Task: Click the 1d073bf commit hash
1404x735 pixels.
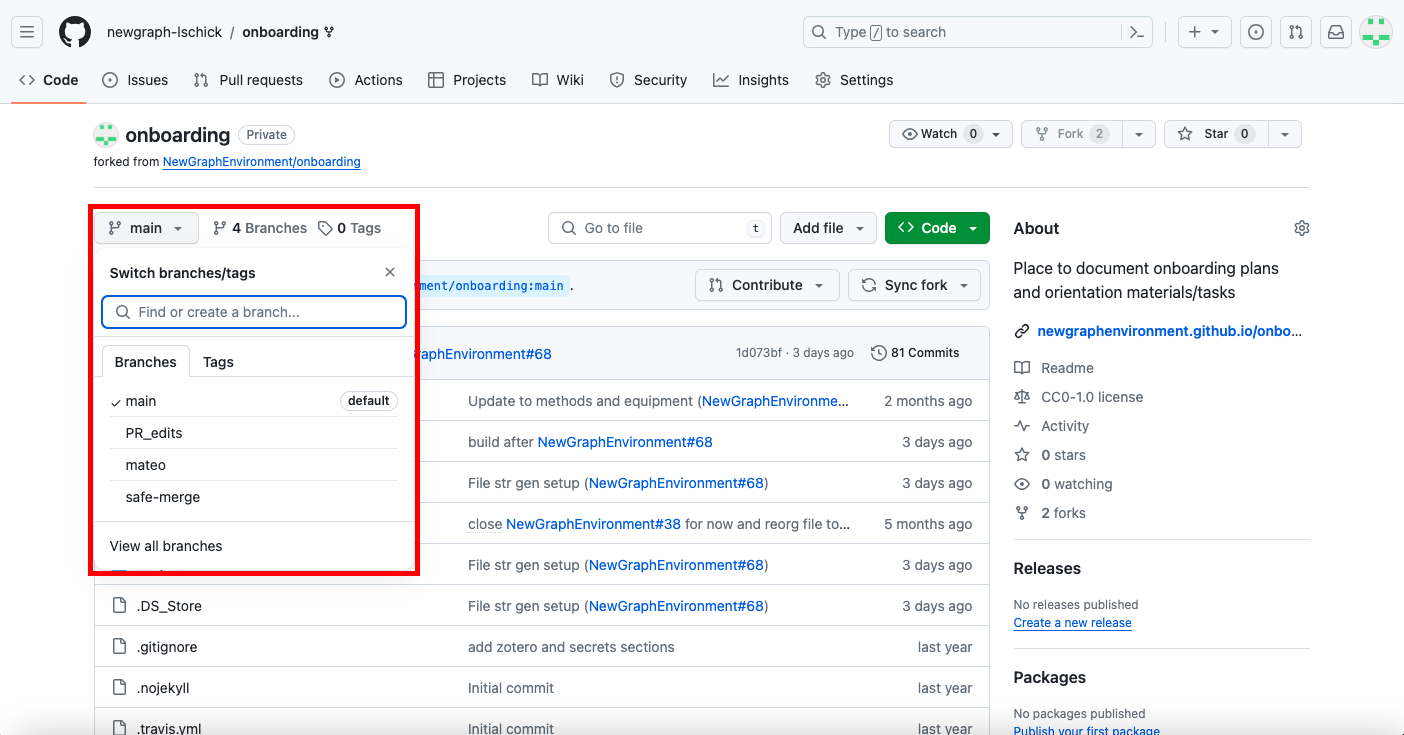Action: click(759, 353)
